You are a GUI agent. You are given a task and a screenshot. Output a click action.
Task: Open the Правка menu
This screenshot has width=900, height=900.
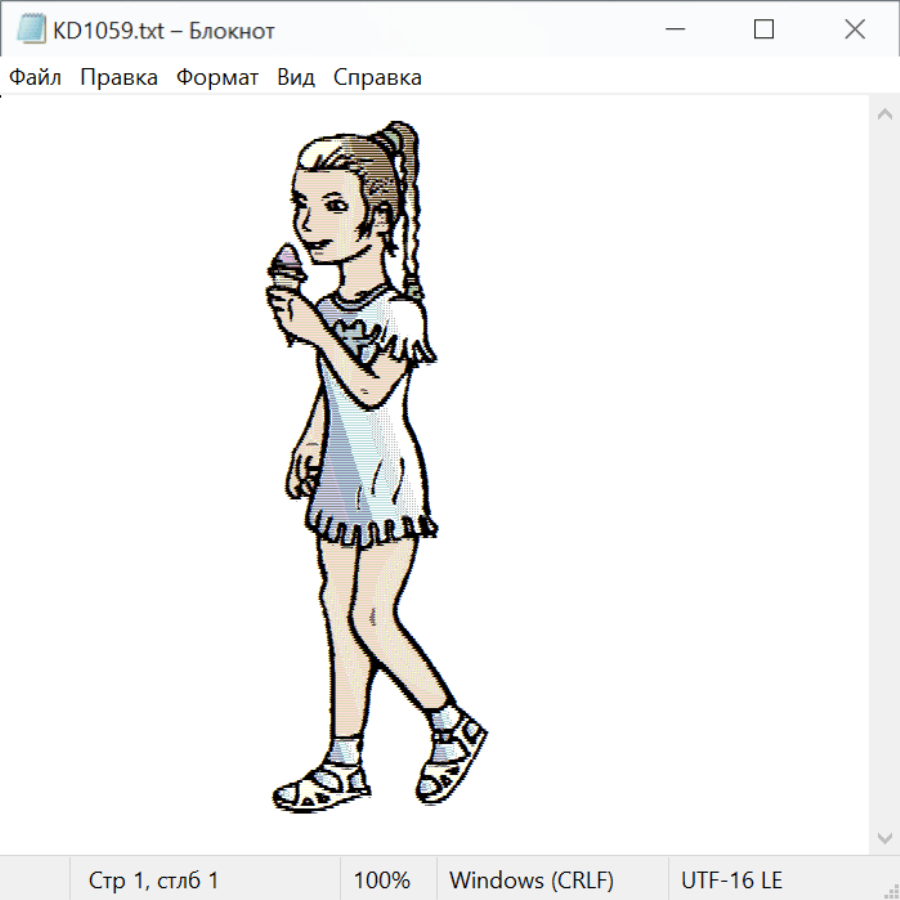(118, 77)
